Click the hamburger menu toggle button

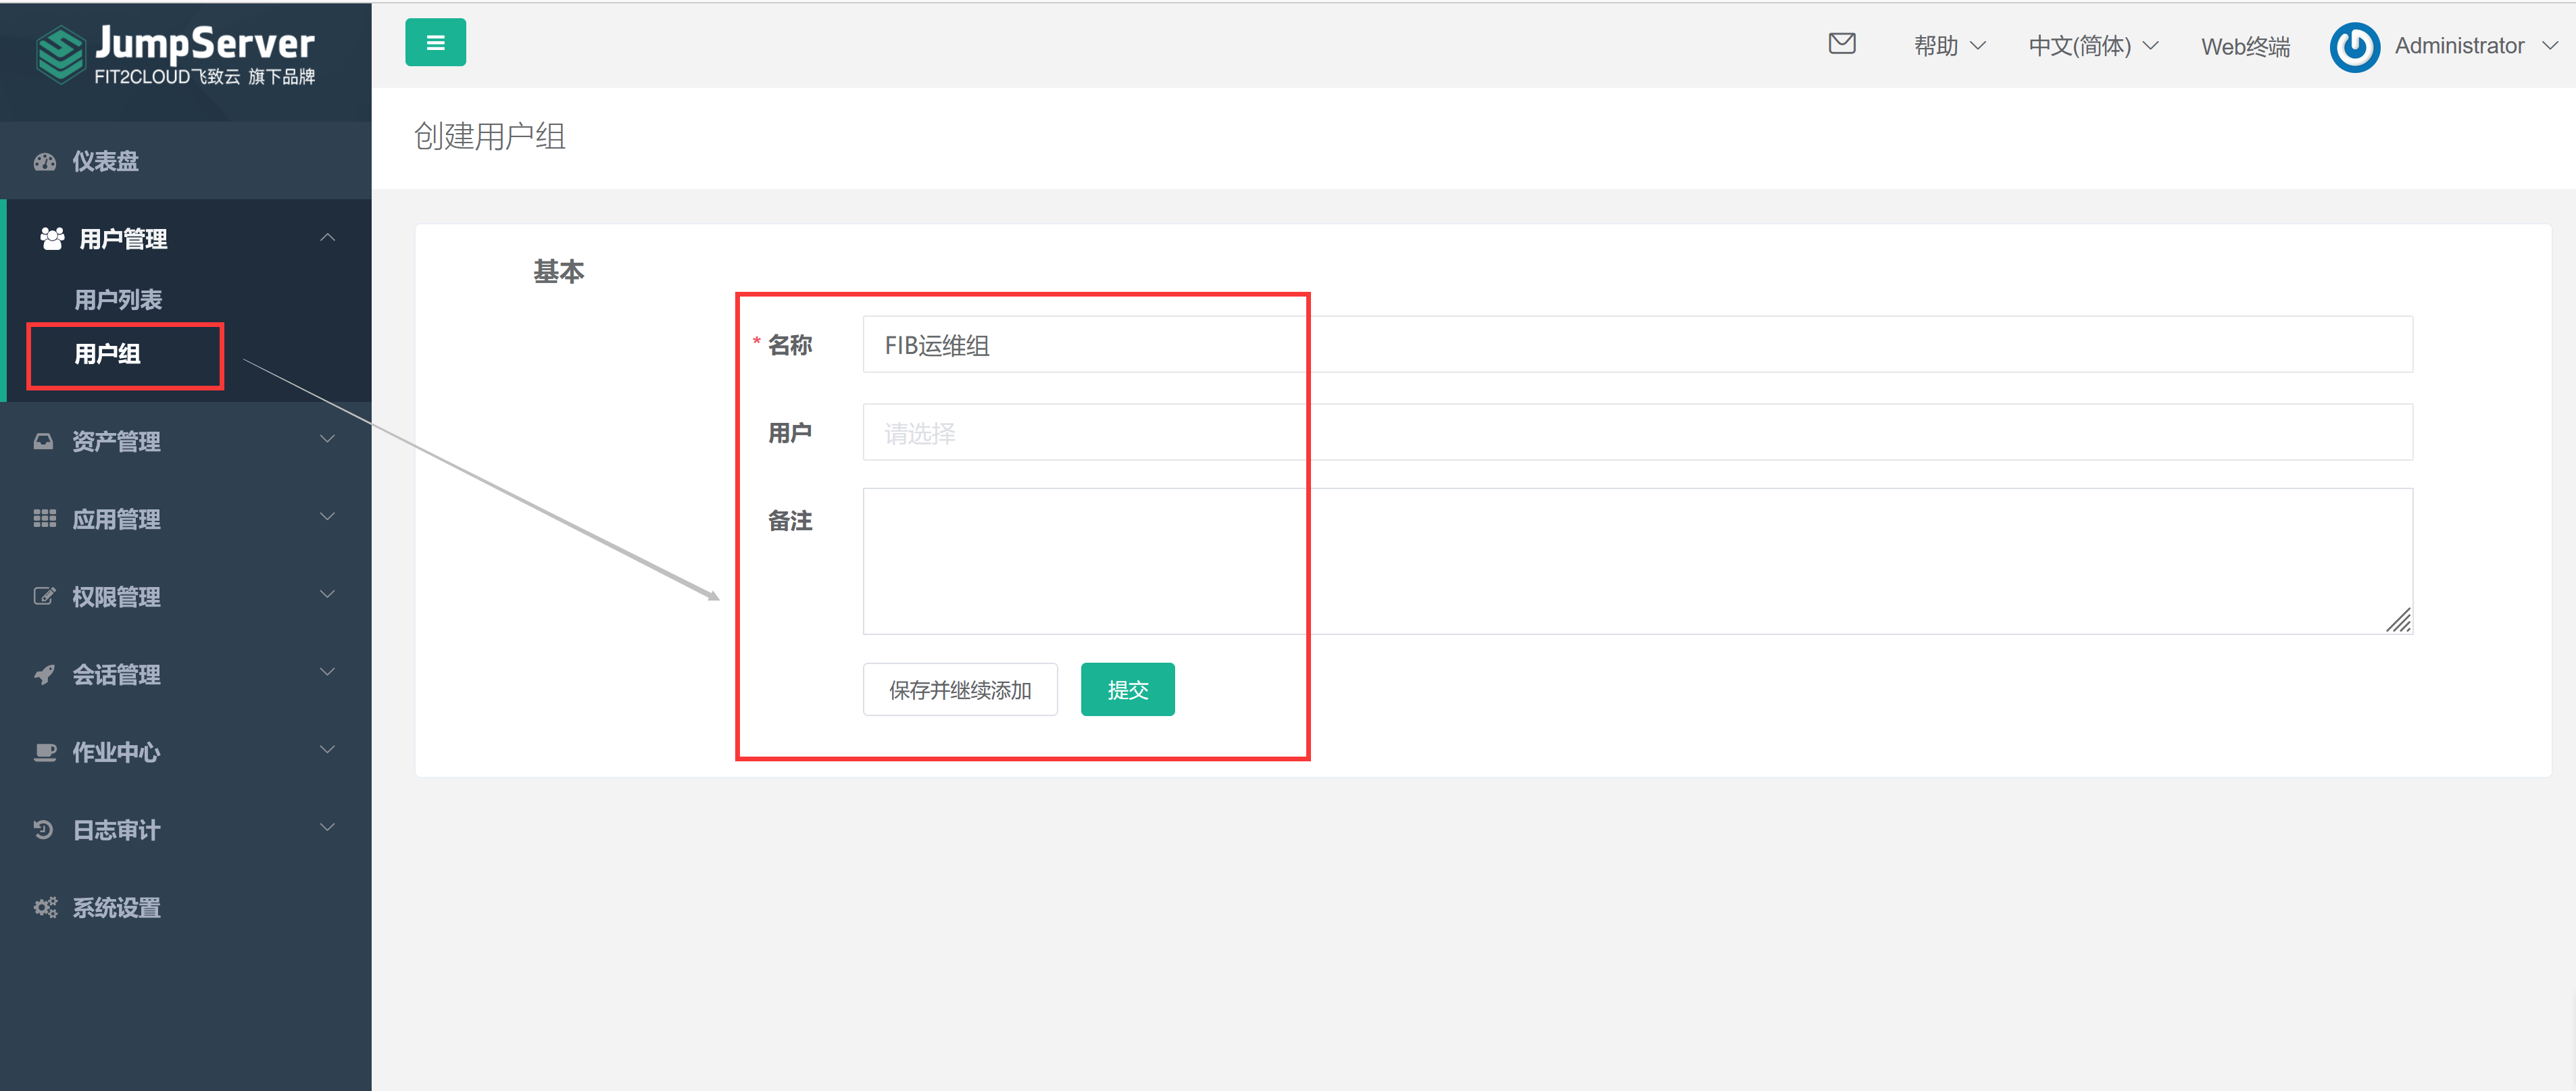click(x=435, y=43)
